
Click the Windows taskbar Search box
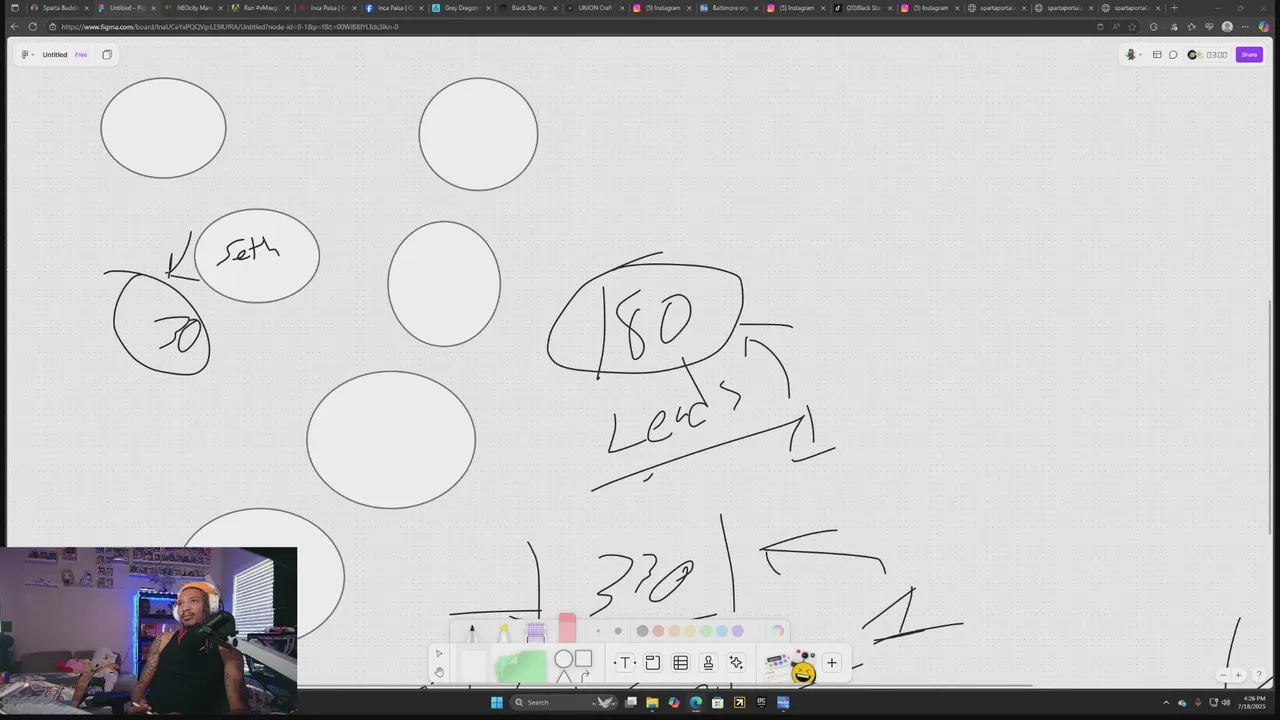565,702
